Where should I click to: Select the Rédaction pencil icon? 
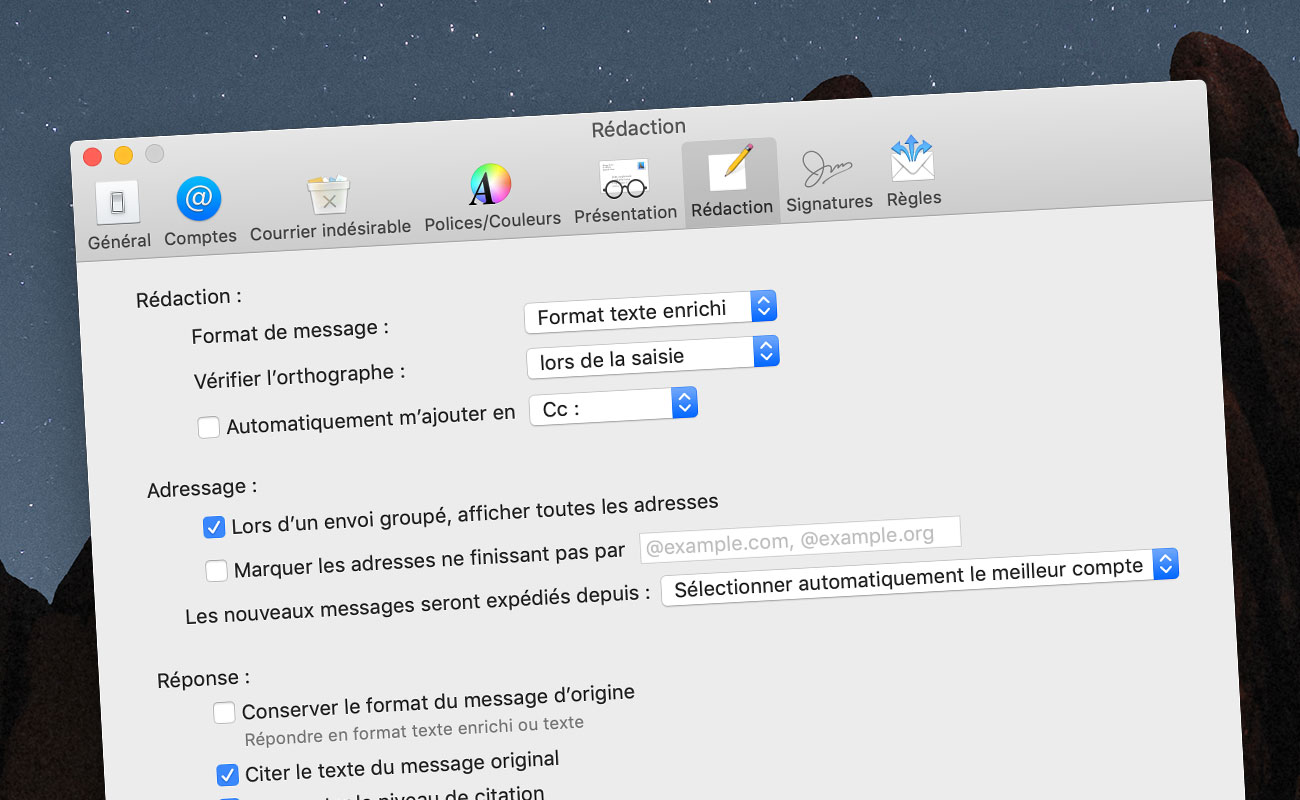pos(731,169)
